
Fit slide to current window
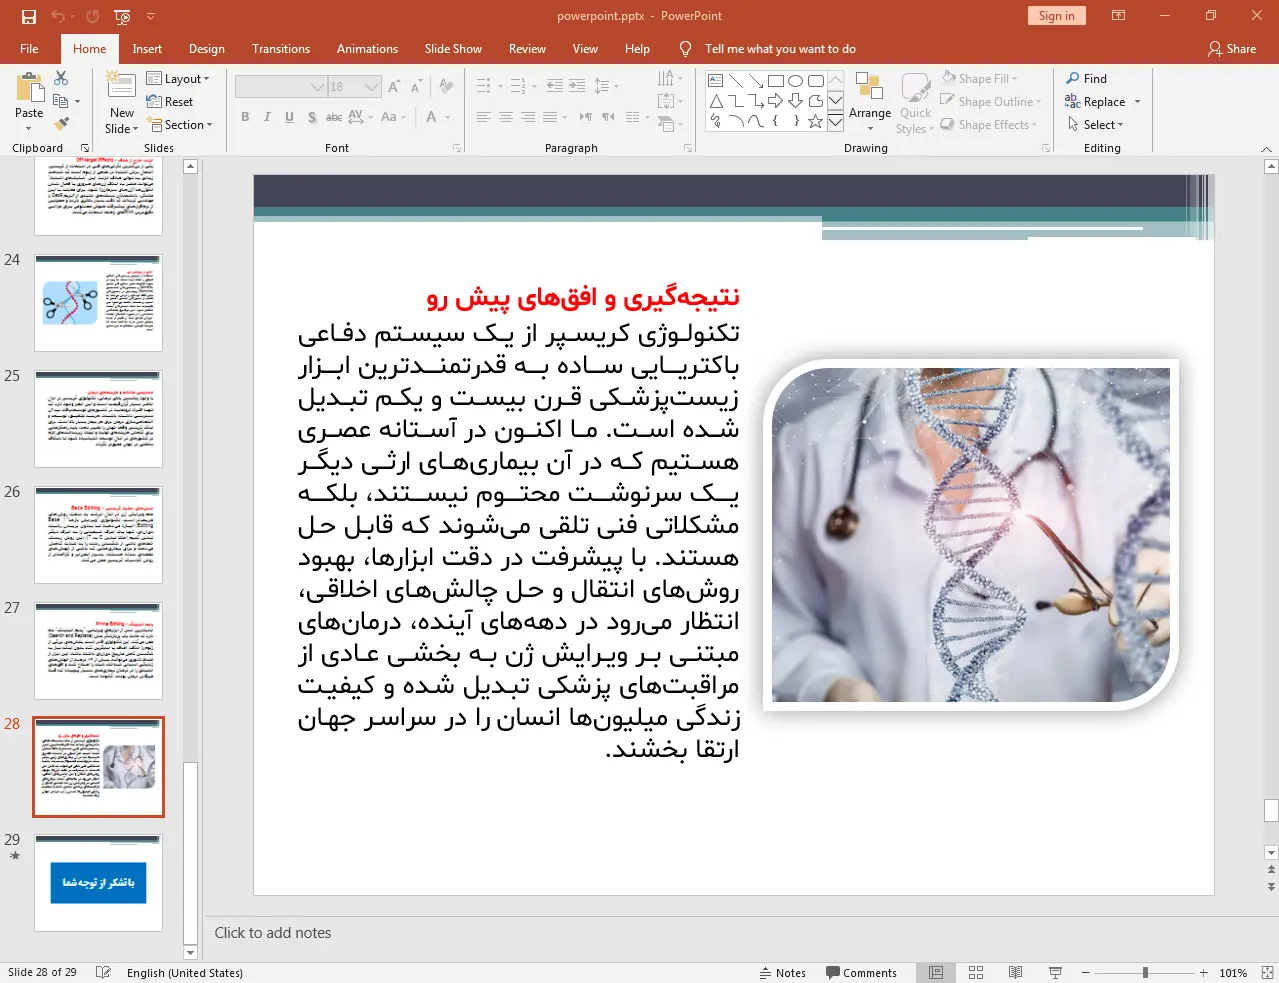click(x=1267, y=973)
